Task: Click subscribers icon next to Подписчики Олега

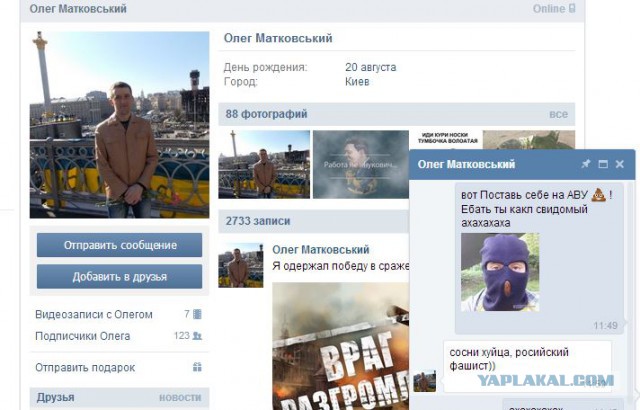Action: pos(197,336)
